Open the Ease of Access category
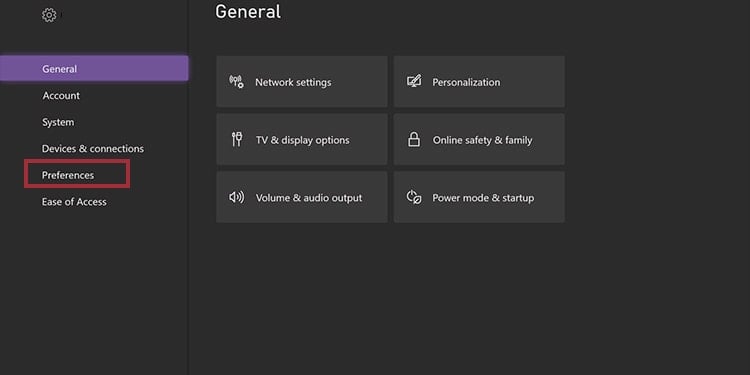750x375 pixels. point(74,202)
